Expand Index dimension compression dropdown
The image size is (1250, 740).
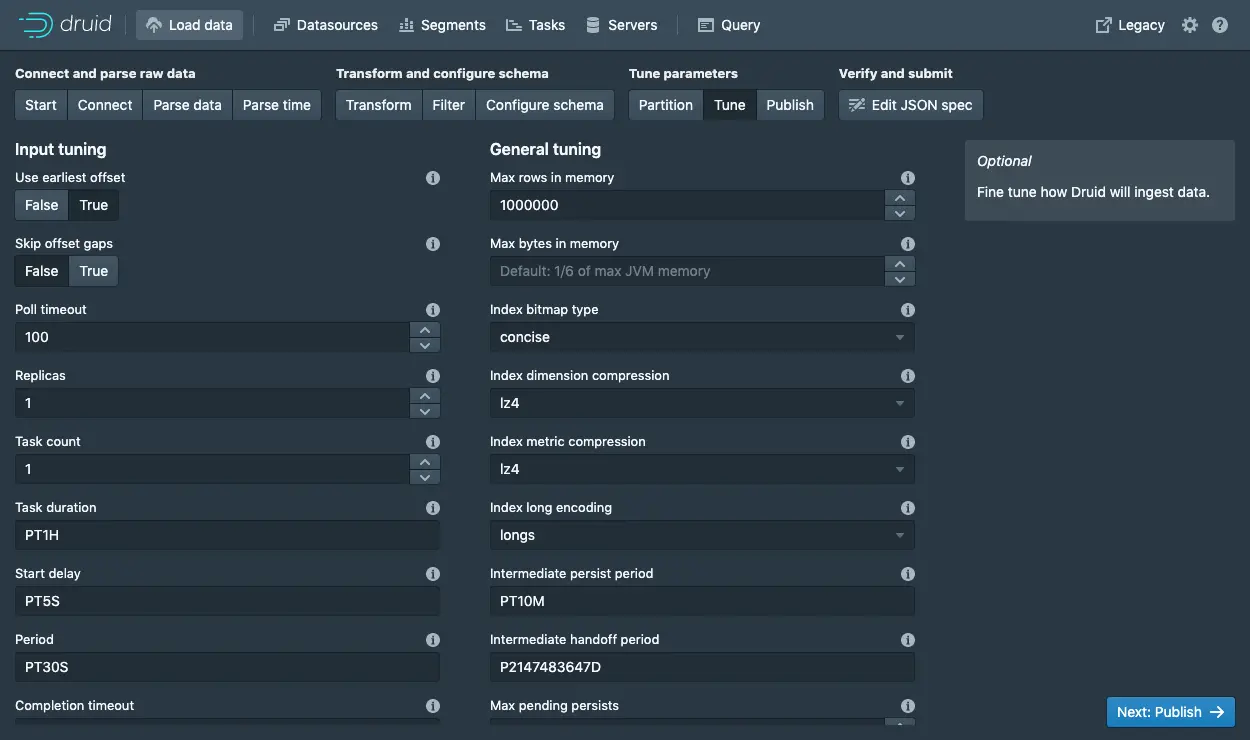click(x=701, y=403)
